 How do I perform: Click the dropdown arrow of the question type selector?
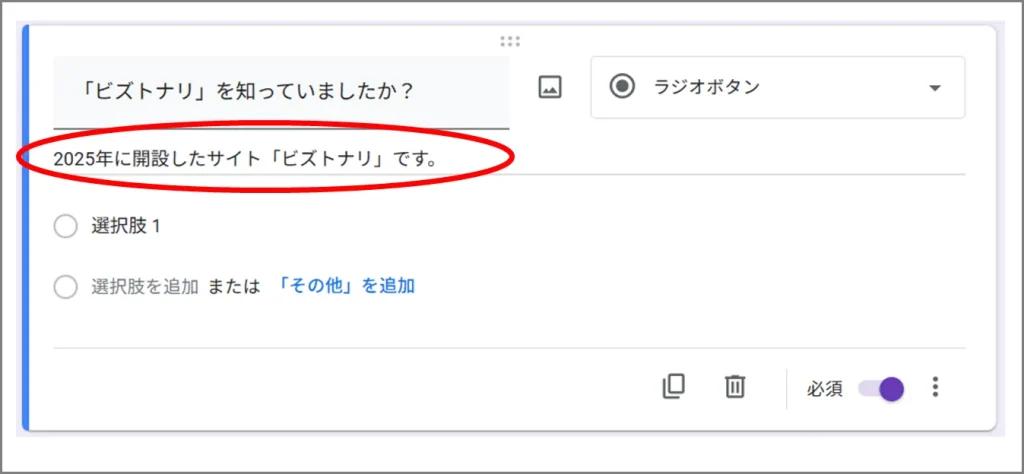[x=935, y=88]
